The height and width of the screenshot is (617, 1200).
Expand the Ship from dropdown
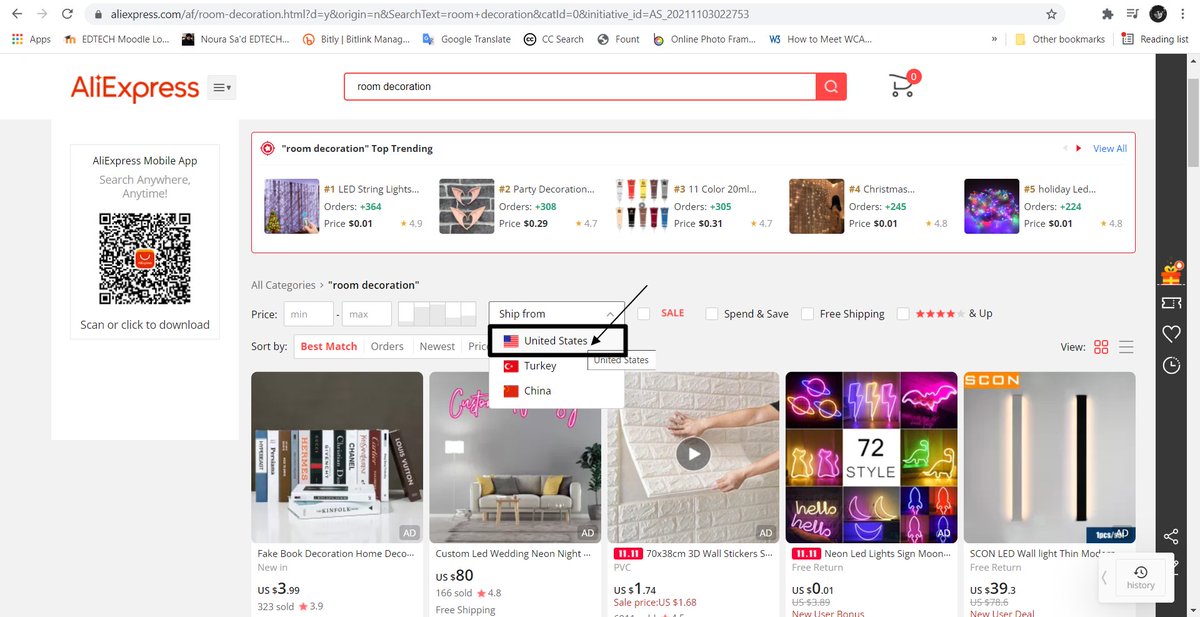[556, 314]
